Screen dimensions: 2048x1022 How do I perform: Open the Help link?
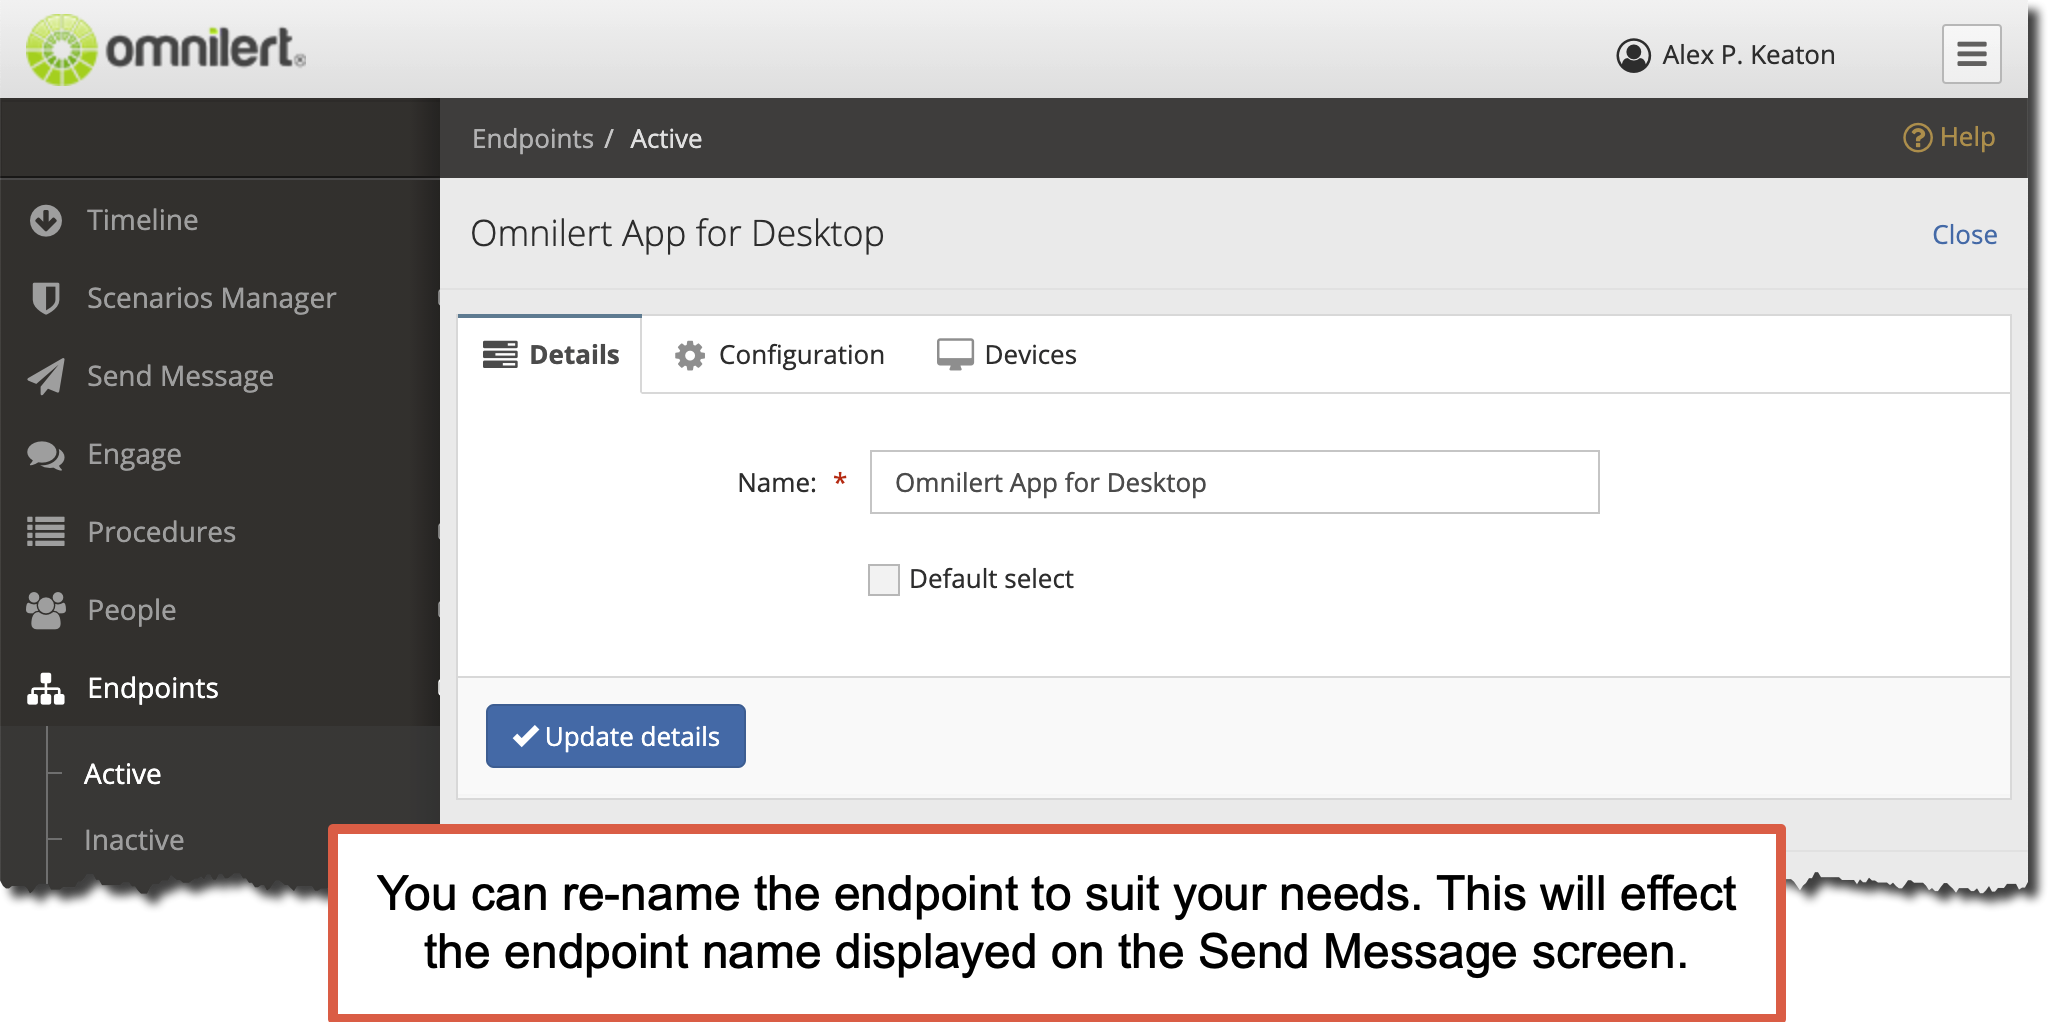(1949, 138)
